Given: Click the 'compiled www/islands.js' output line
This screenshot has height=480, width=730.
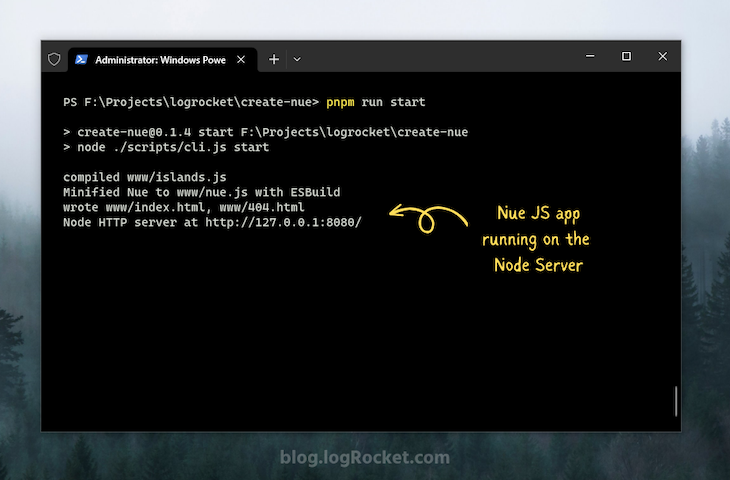Looking at the screenshot, I should 144,177.
